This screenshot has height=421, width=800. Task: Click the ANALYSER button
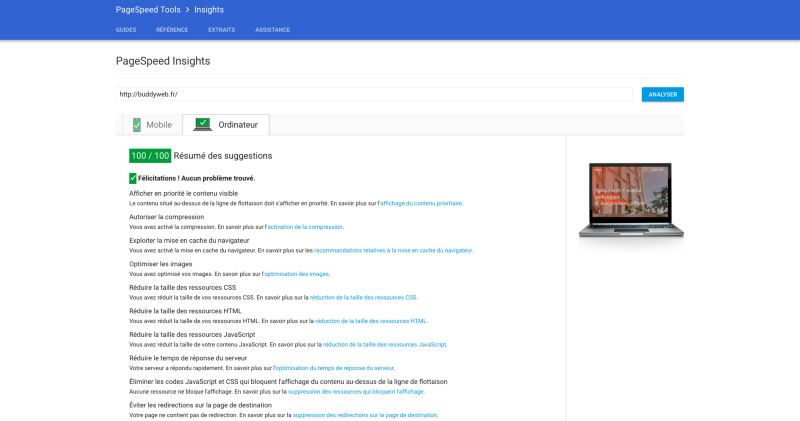click(x=663, y=94)
